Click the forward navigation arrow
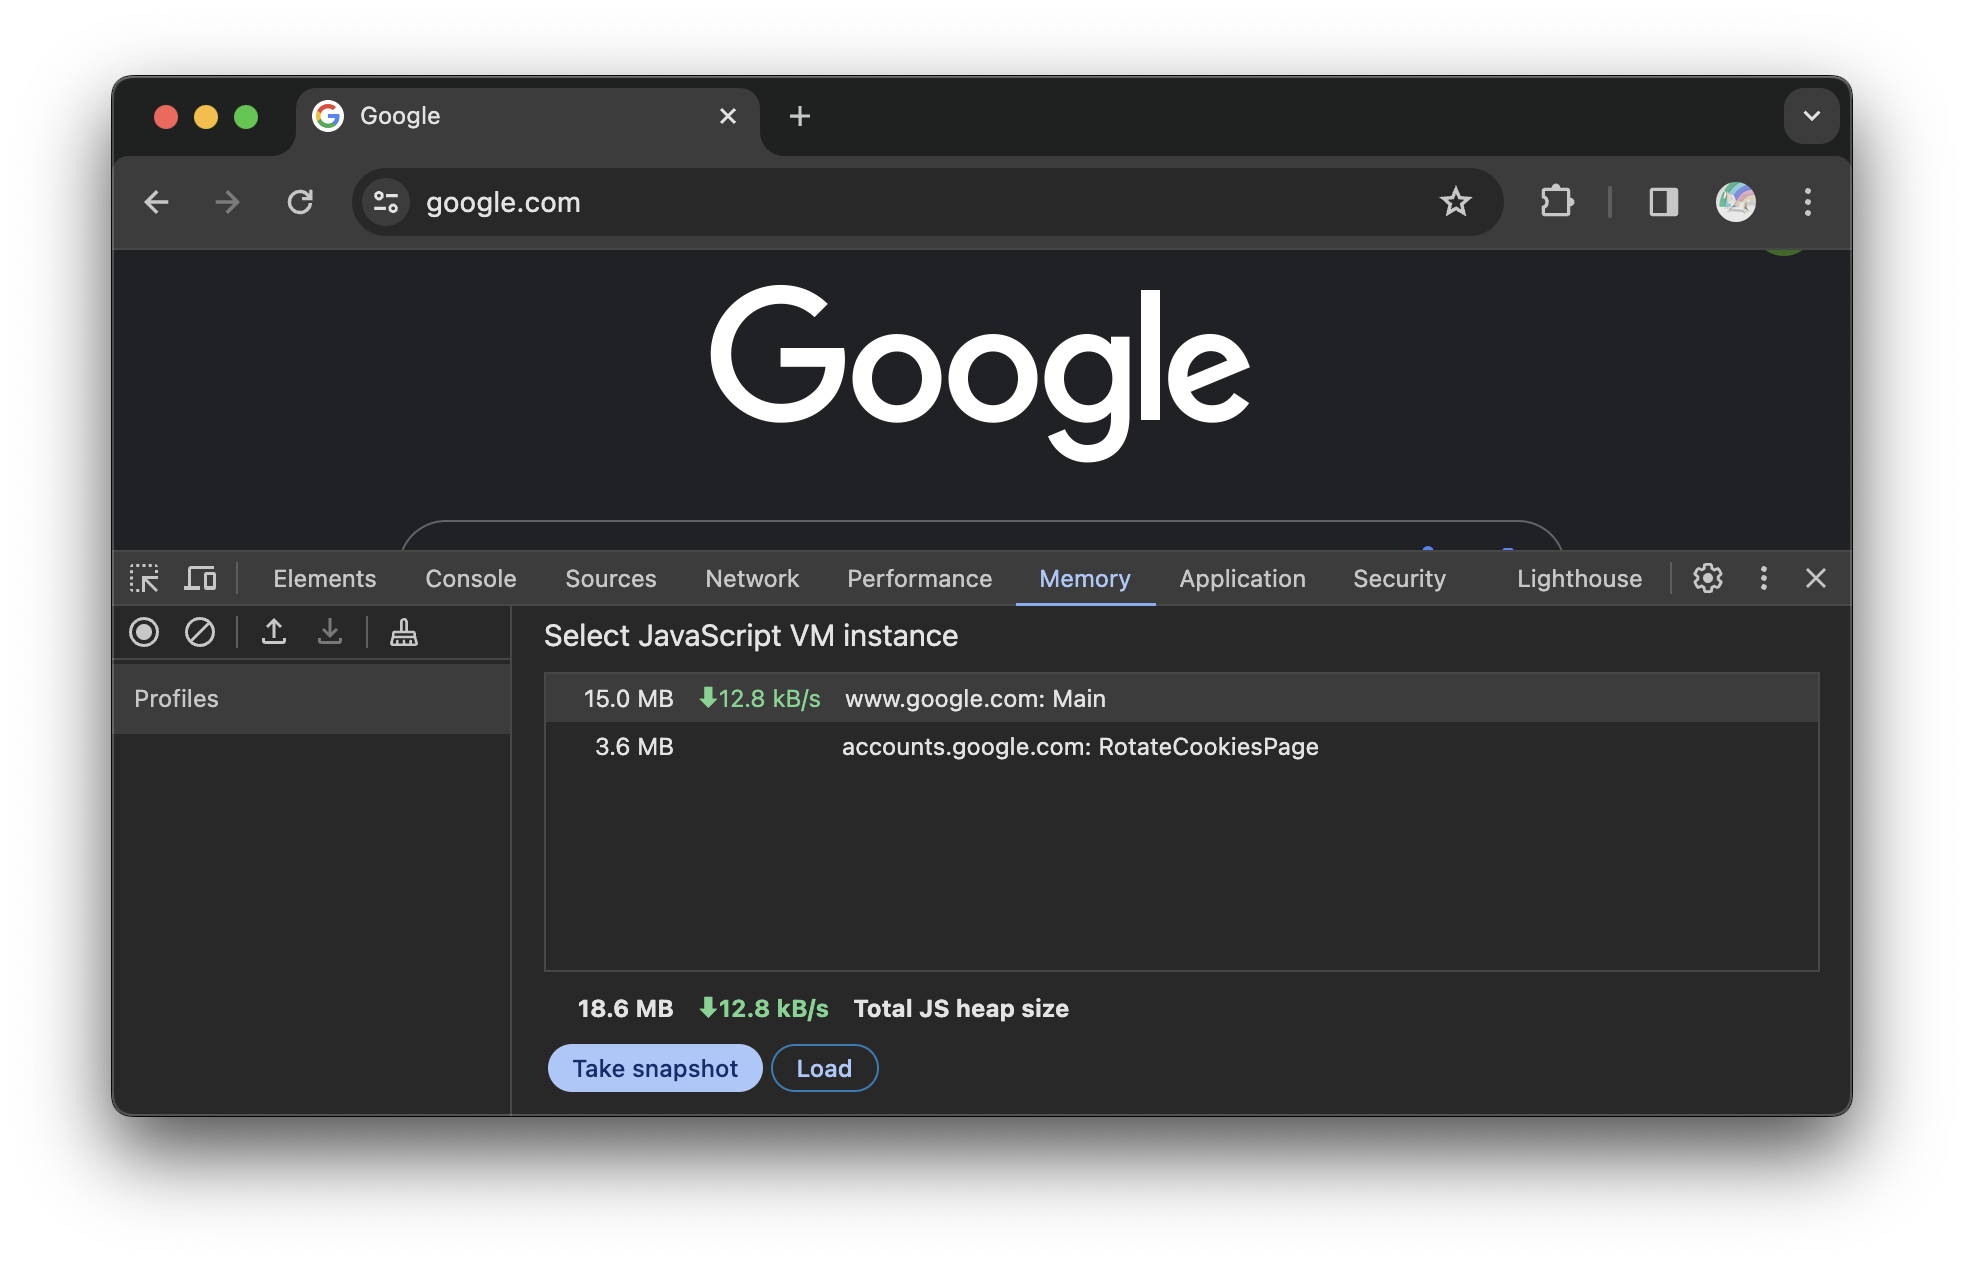The width and height of the screenshot is (1964, 1264). (x=228, y=202)
